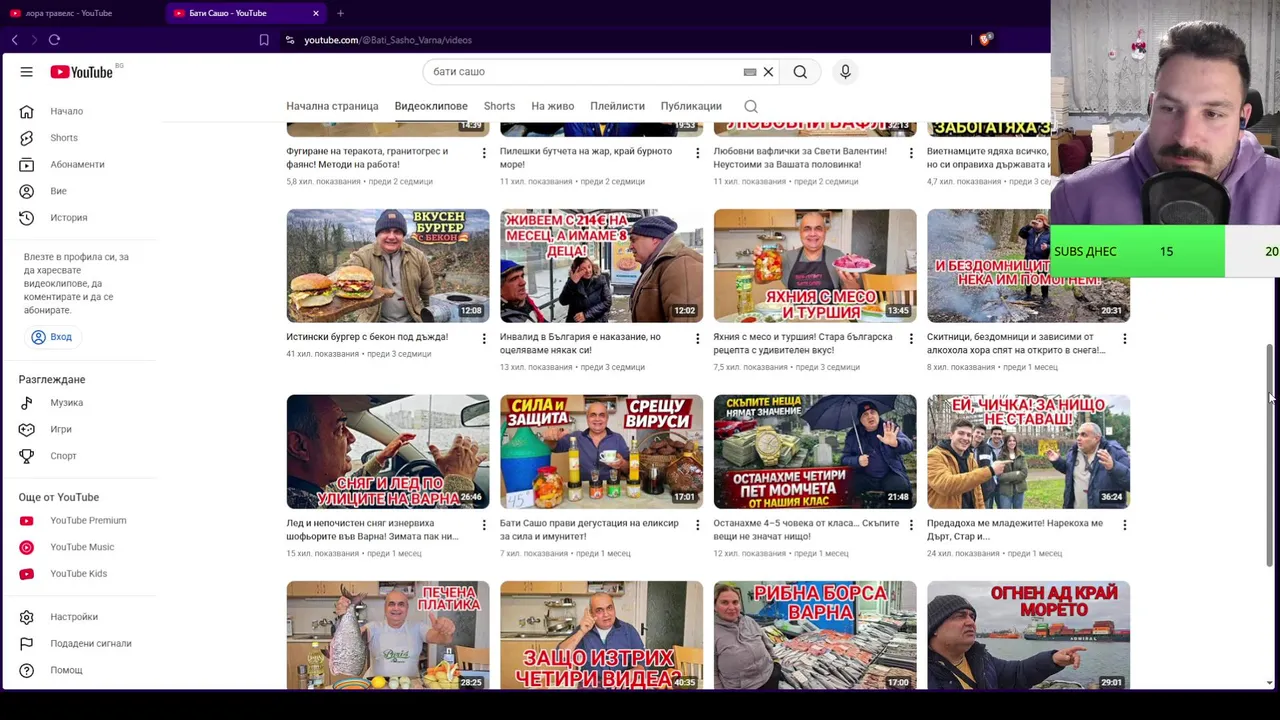Click the YouTube logo
Screen dimensions: 1280x720
point(82,72)
